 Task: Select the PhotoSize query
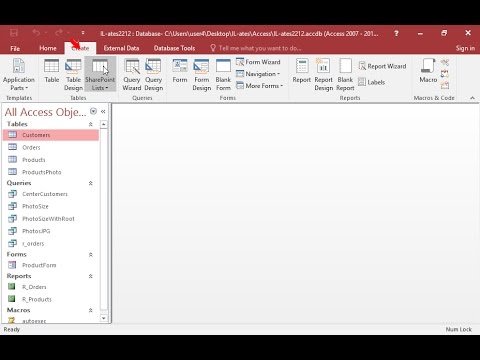[x=51, y=206]
